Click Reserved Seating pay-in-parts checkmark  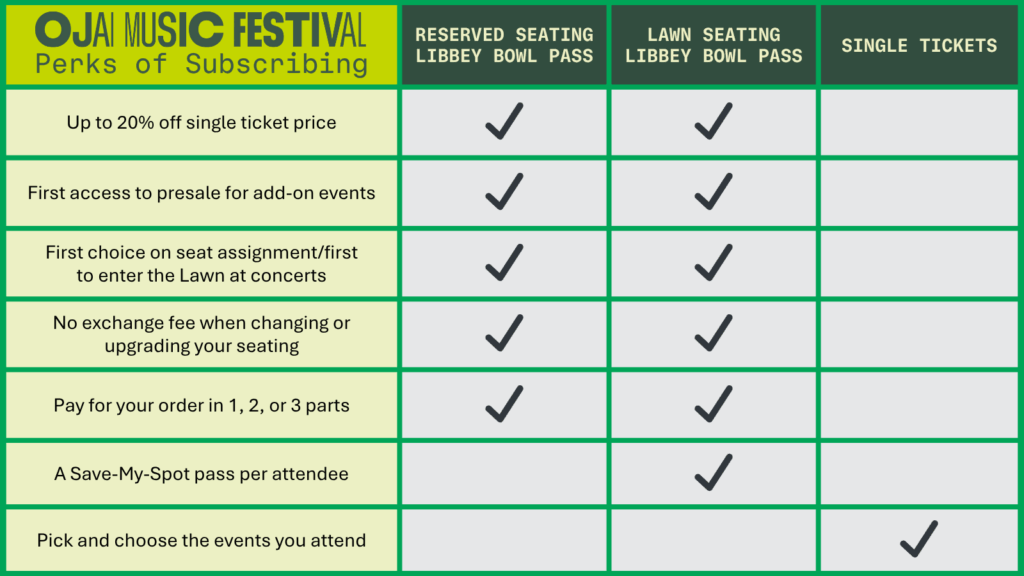(x=504, y=403)
